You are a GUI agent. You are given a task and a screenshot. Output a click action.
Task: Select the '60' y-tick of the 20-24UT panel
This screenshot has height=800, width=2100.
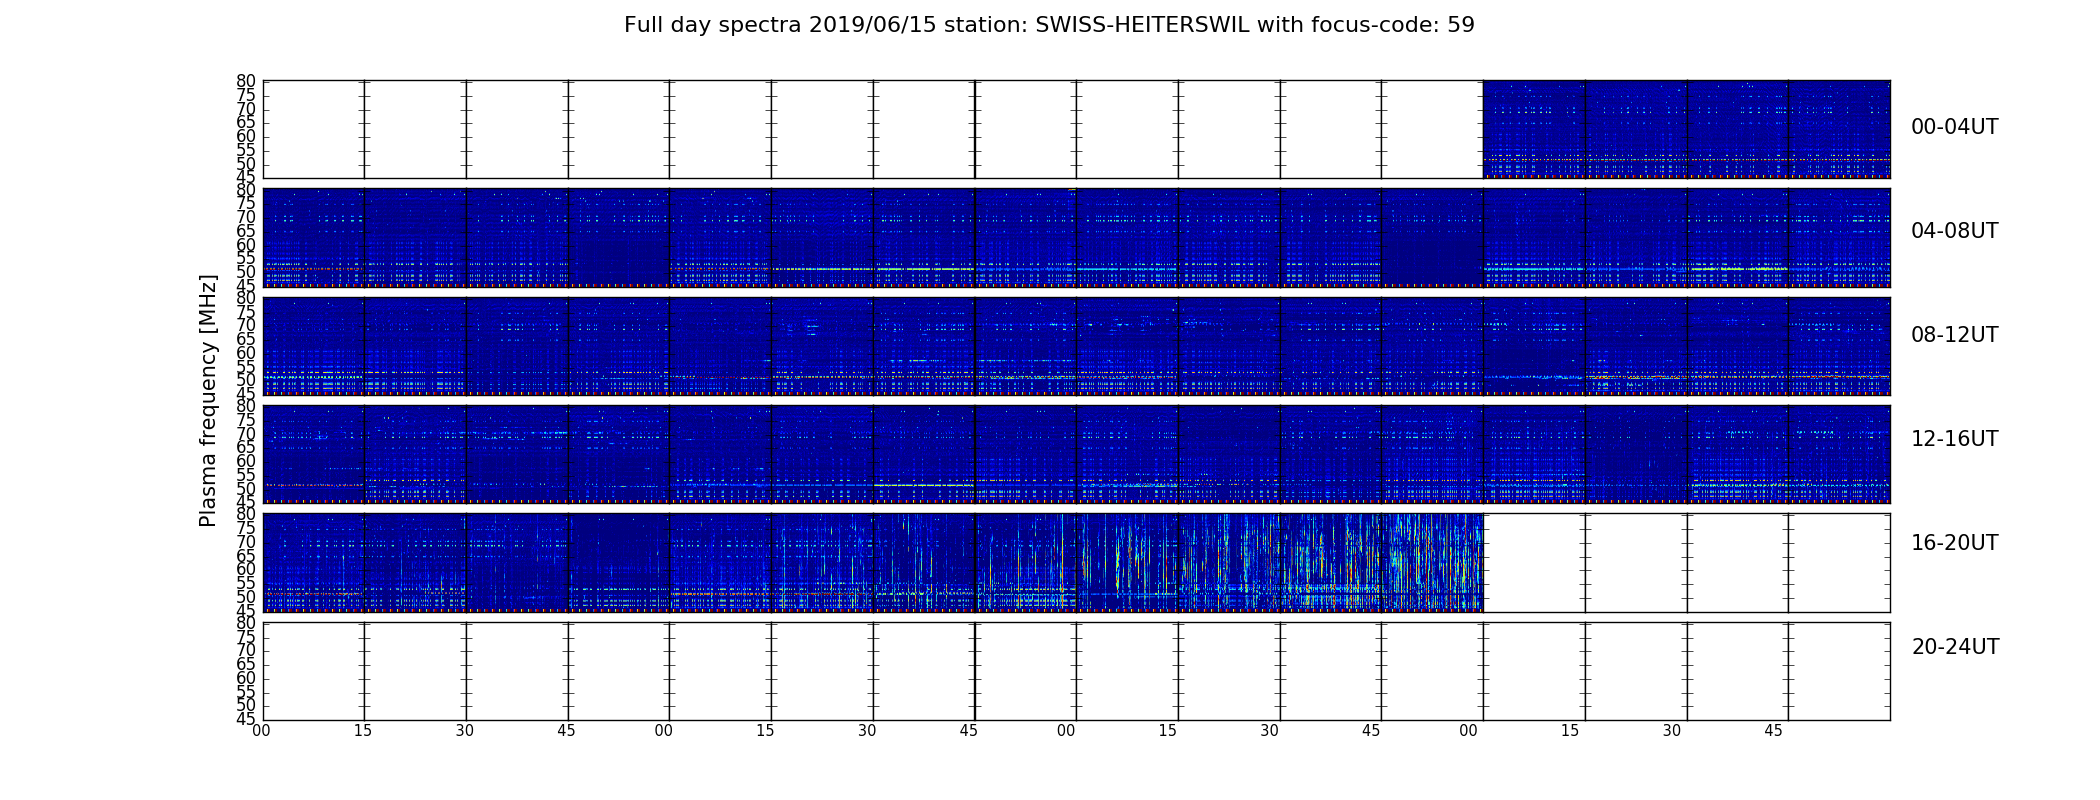246,678
